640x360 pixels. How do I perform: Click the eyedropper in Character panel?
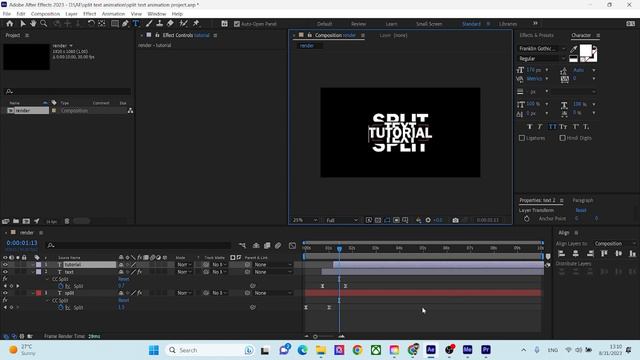(x=573, y=49)
